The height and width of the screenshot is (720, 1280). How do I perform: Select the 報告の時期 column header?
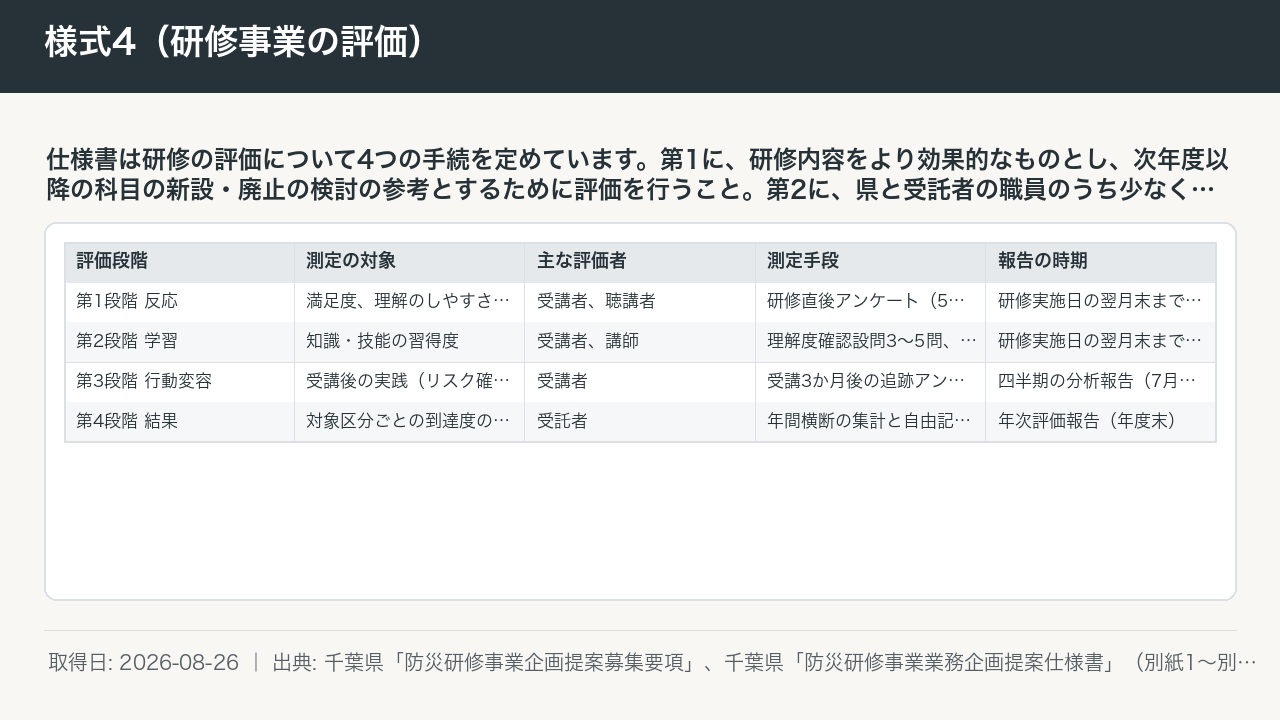coord(1100,262)
